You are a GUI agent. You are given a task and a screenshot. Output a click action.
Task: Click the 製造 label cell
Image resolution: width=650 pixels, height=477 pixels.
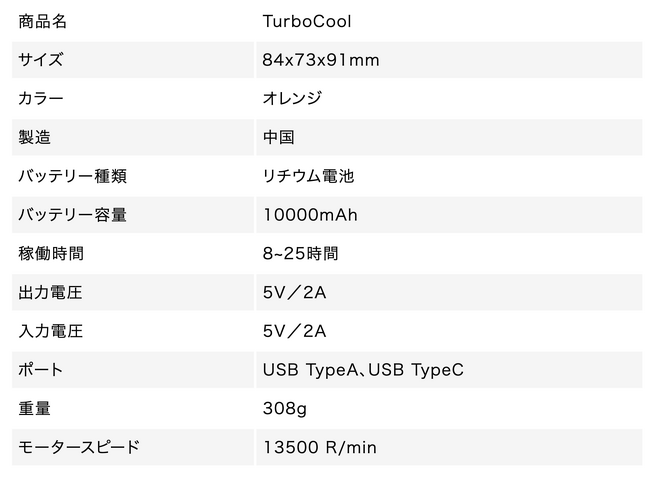point(34,137)
